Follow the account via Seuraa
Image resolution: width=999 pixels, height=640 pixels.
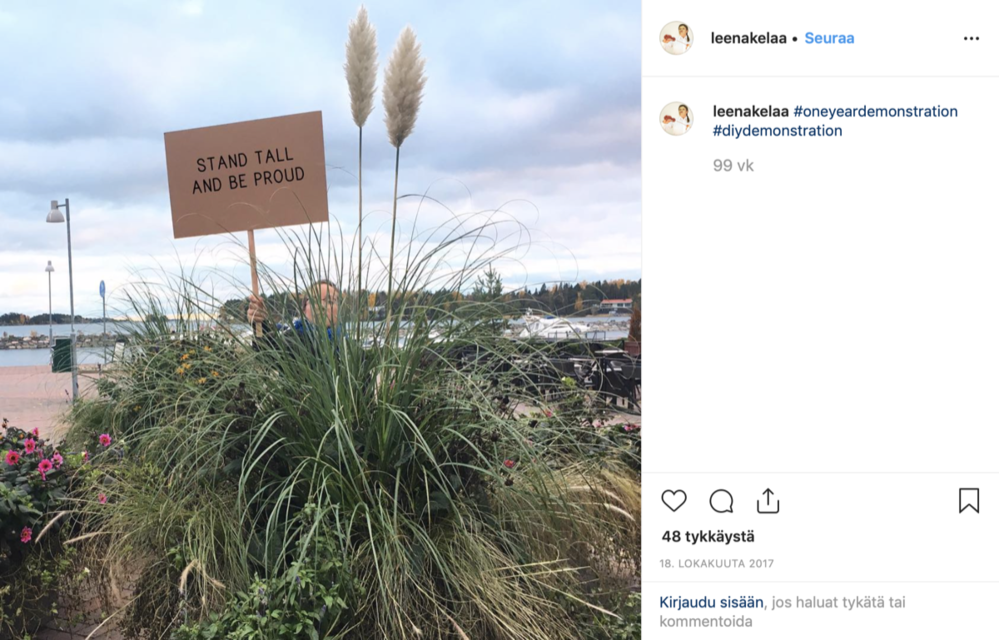pos(829,38)
